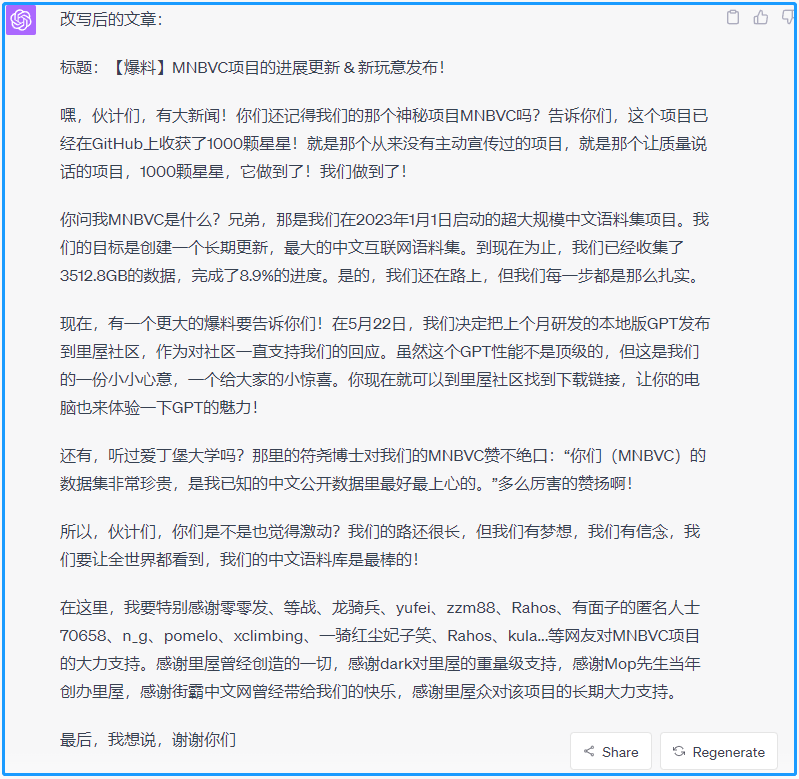Click line with '感谢dark对里屋的重量级支持'
This screenshot has width=799, height=779.
click(380, 663)
